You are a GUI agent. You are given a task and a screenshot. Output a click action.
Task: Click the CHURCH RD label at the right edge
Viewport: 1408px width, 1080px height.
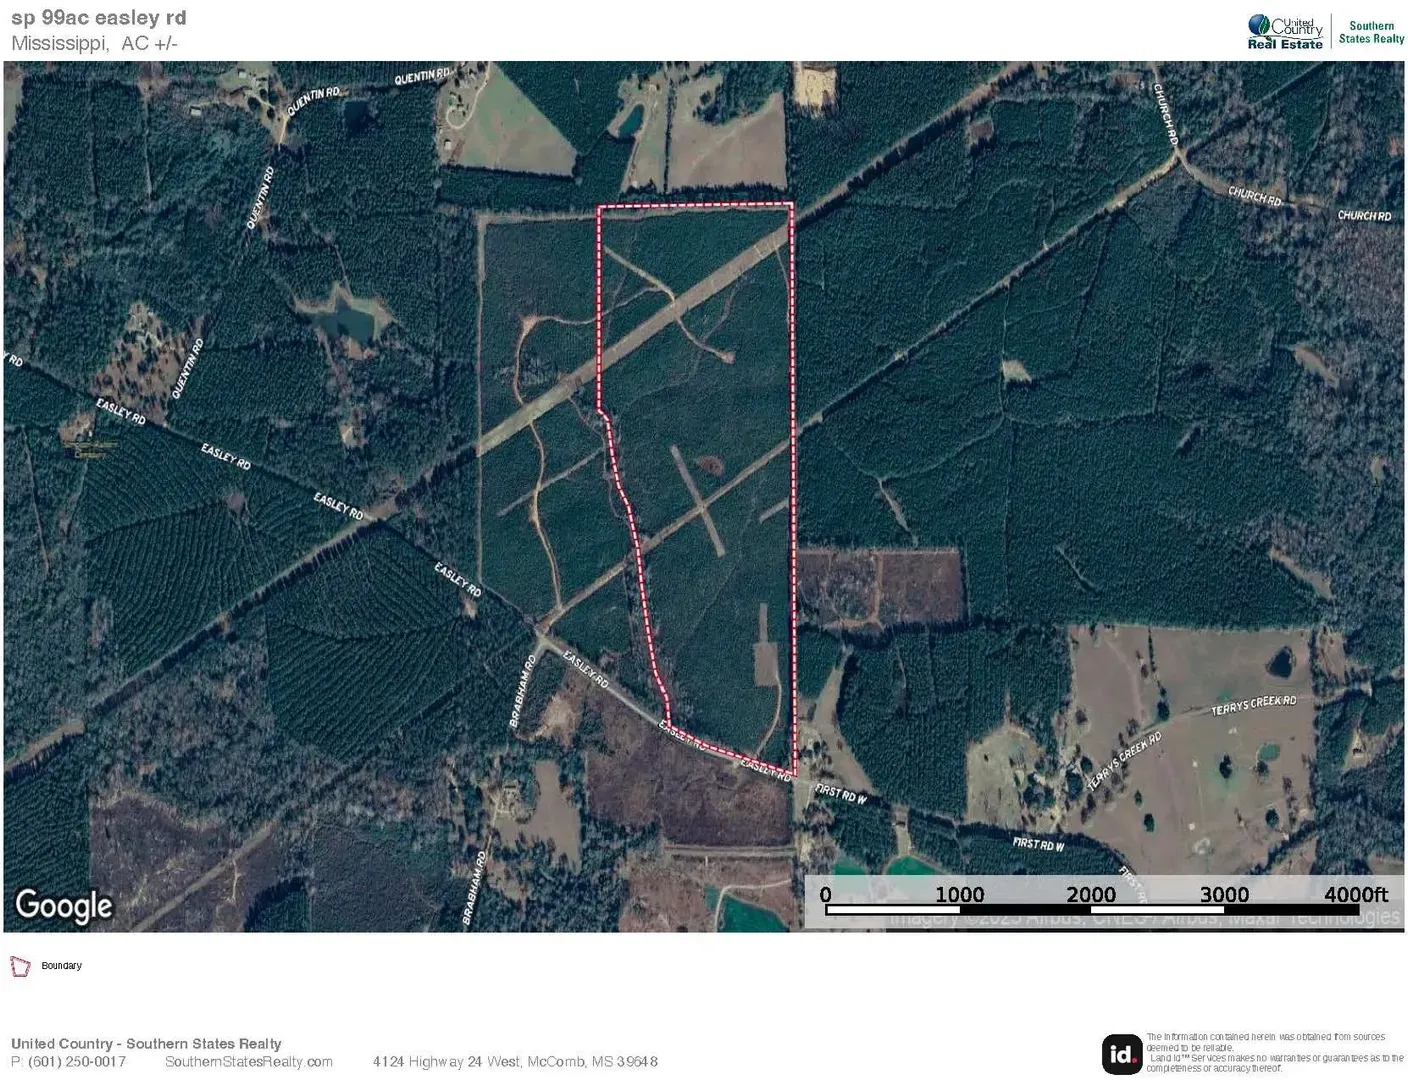(x=1365, y=216)
